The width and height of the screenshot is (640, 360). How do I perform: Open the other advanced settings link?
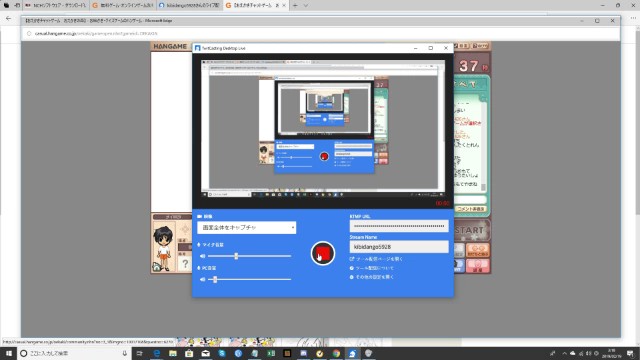click(x=372, y=277)
